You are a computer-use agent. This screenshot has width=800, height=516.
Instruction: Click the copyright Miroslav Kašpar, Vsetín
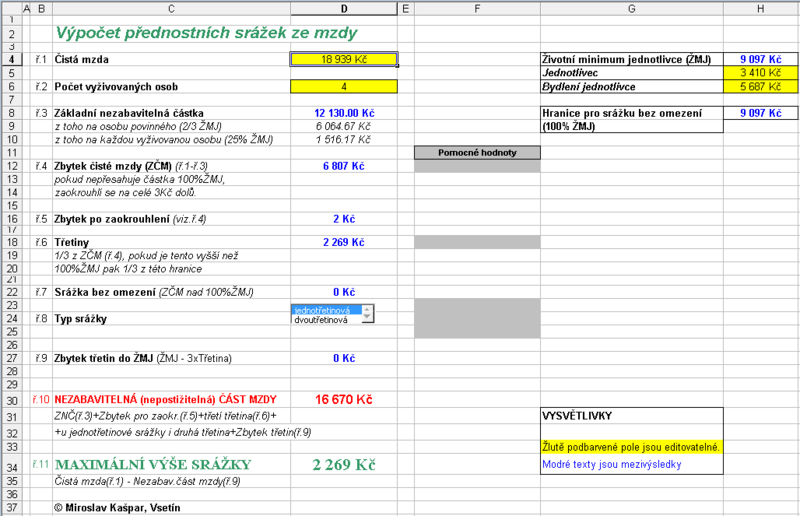click(x=117, y=508)
